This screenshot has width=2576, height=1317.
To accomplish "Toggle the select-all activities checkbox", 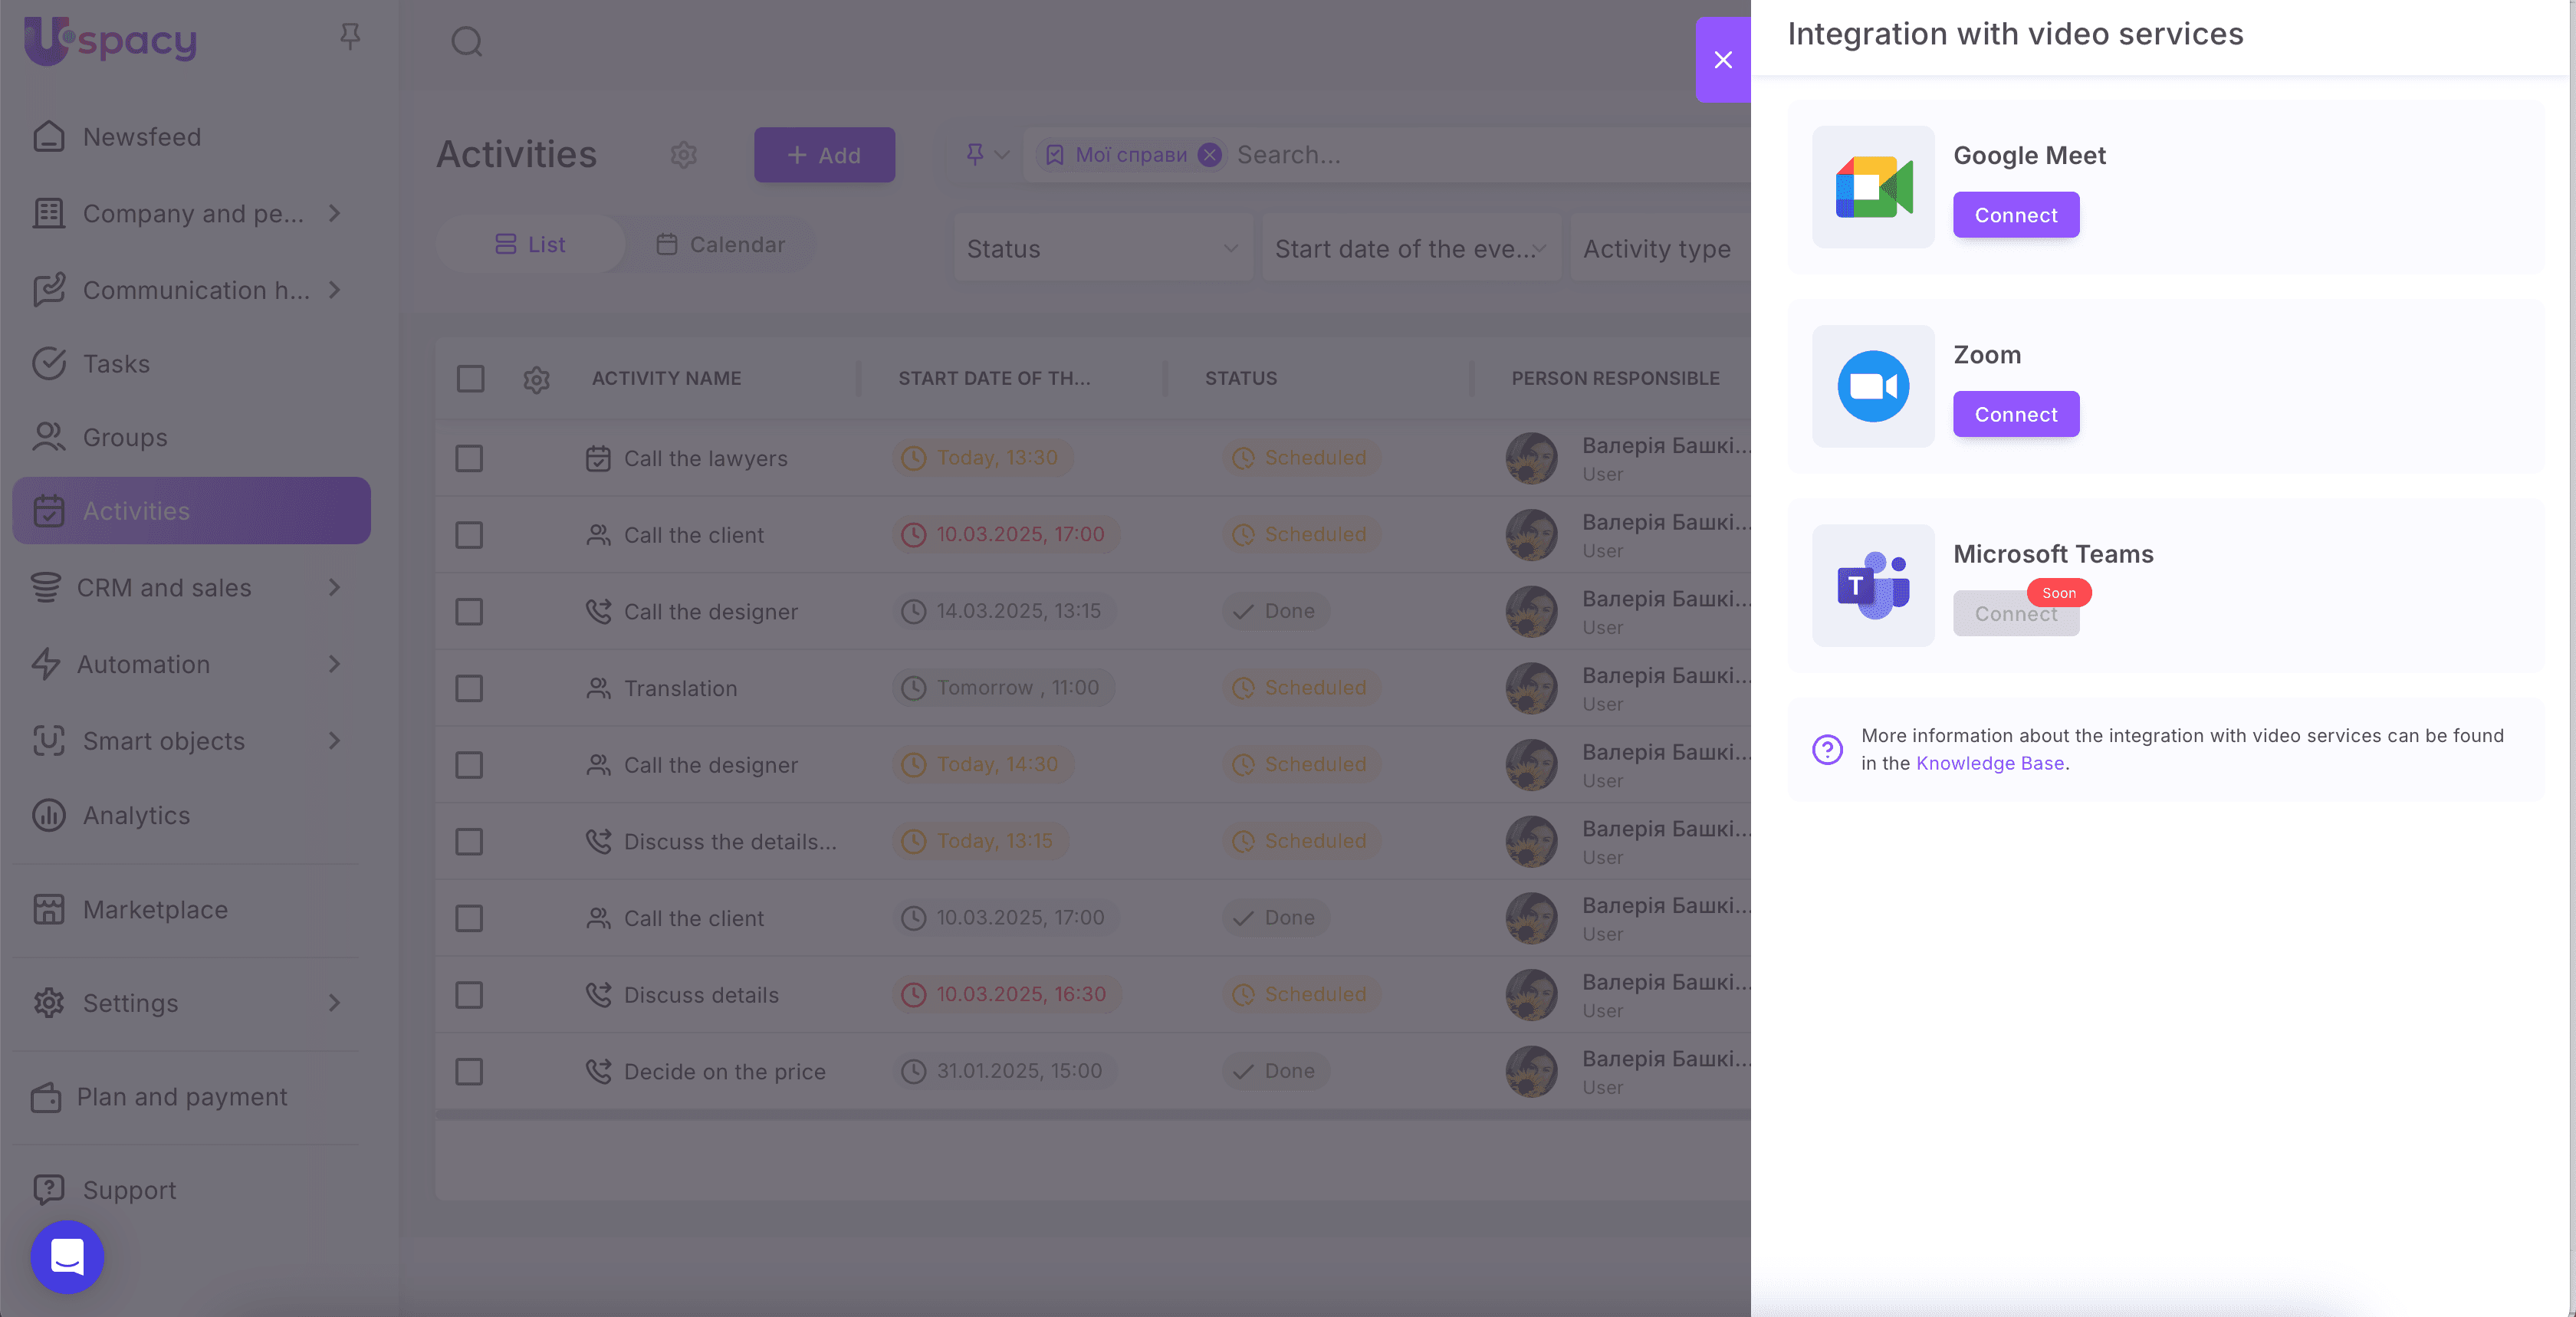I will pyautogui.click(x=470, y=379).
